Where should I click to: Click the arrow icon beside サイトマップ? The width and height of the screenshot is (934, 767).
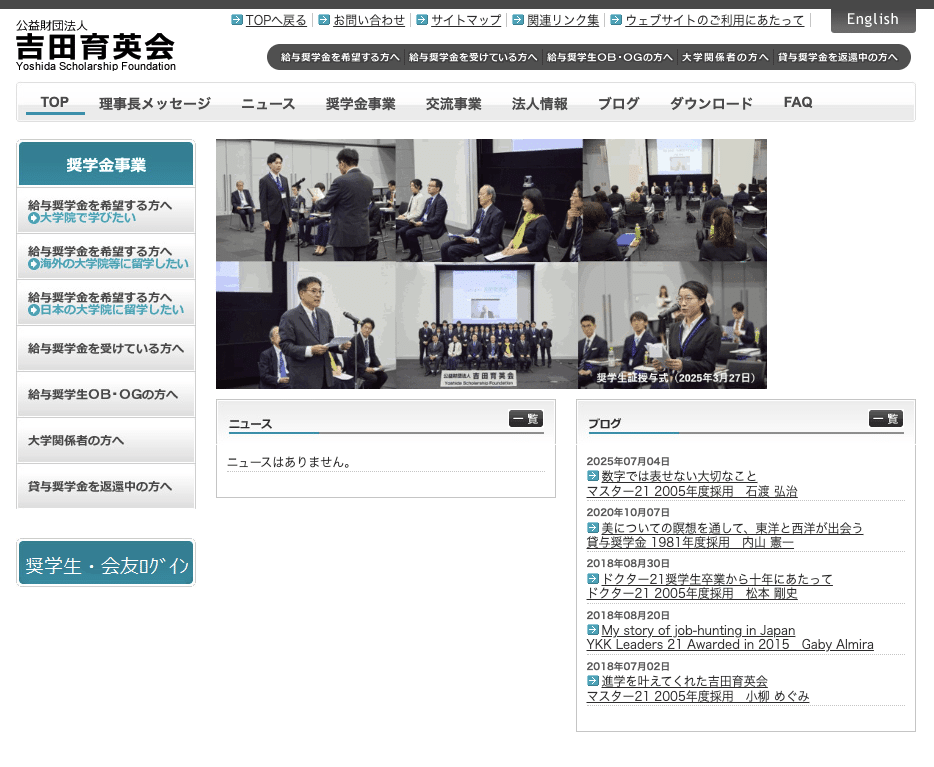pyautogui.click(x=422, y=20)
